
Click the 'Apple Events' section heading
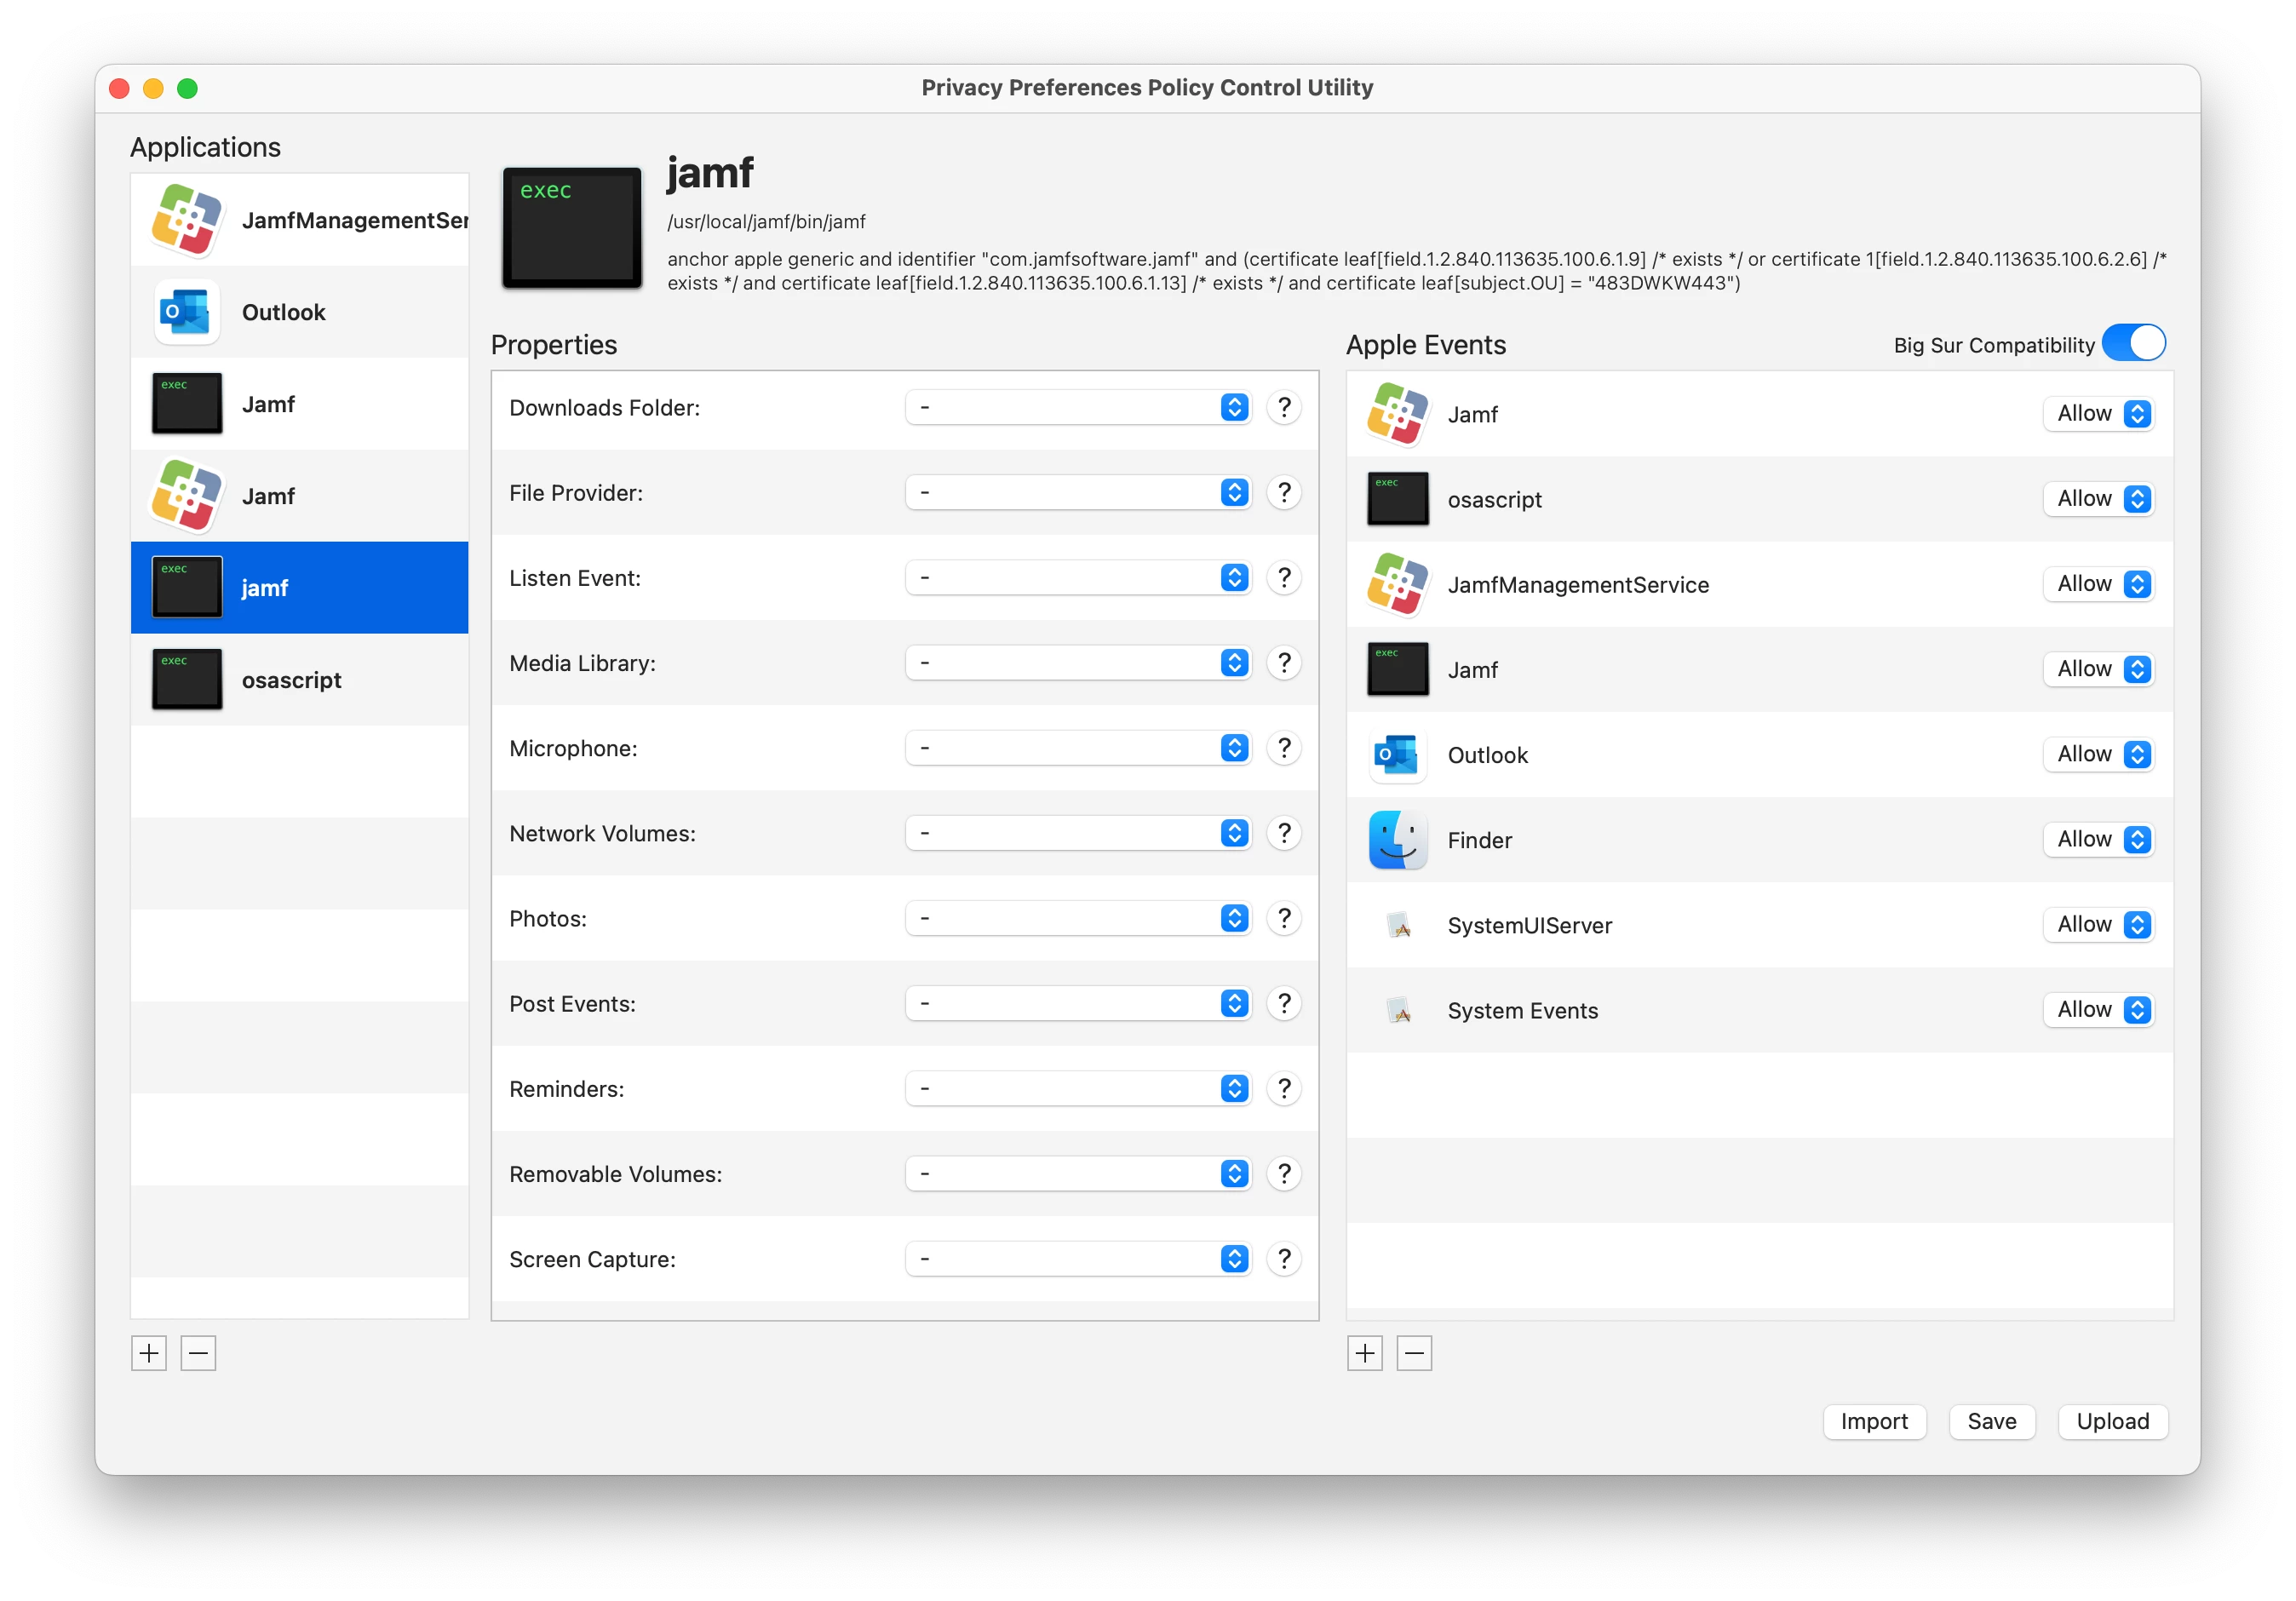point(1425,345)
